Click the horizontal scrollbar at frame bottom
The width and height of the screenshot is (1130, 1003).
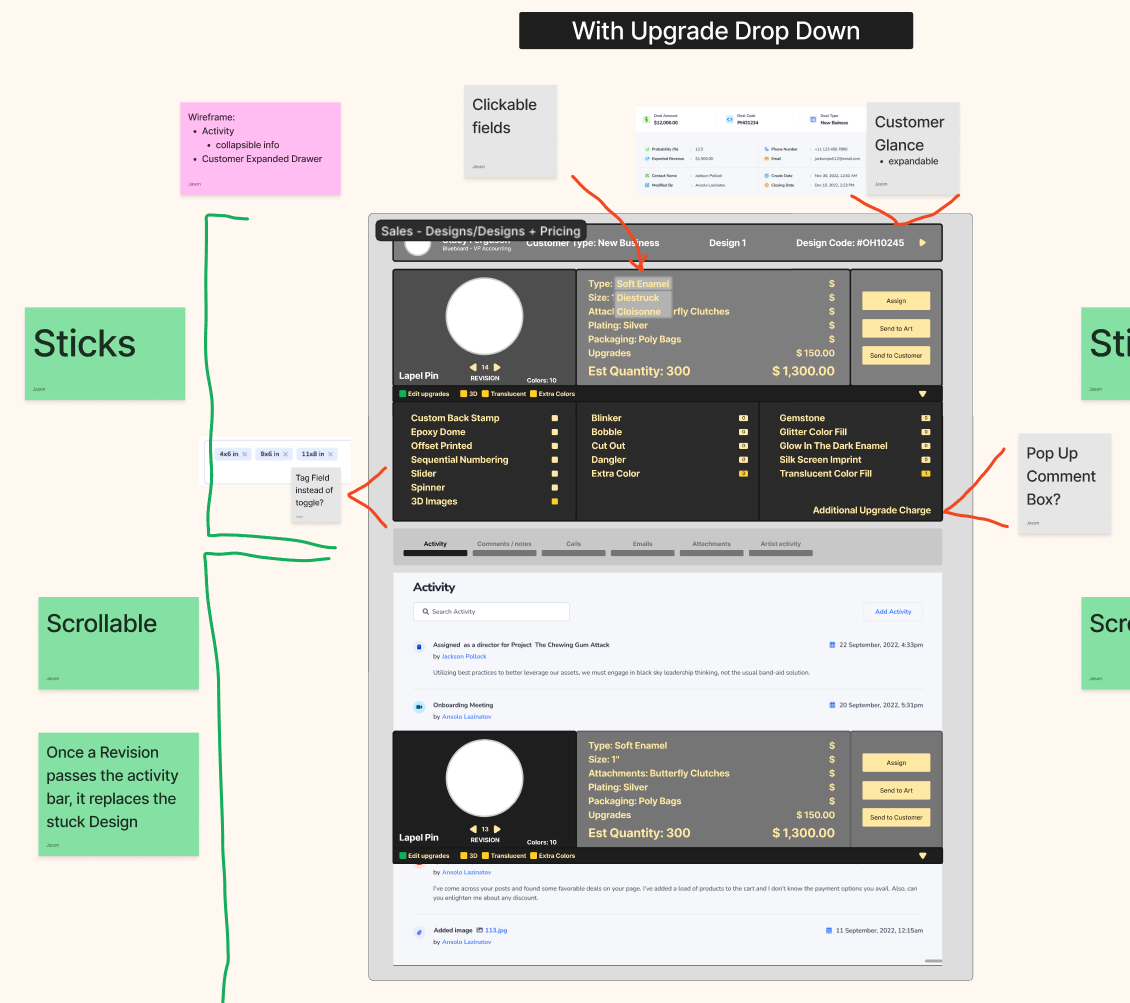(933, 961)
